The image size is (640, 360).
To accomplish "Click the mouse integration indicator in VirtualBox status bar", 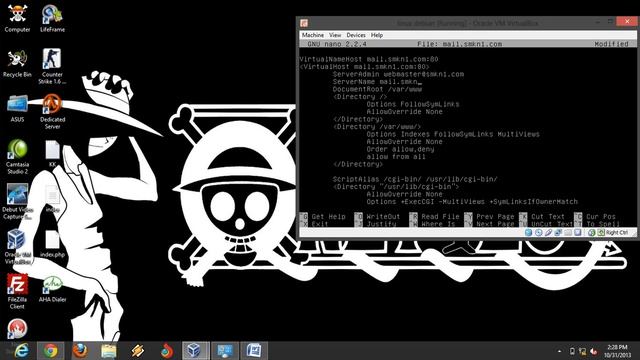I will (591, 233).
